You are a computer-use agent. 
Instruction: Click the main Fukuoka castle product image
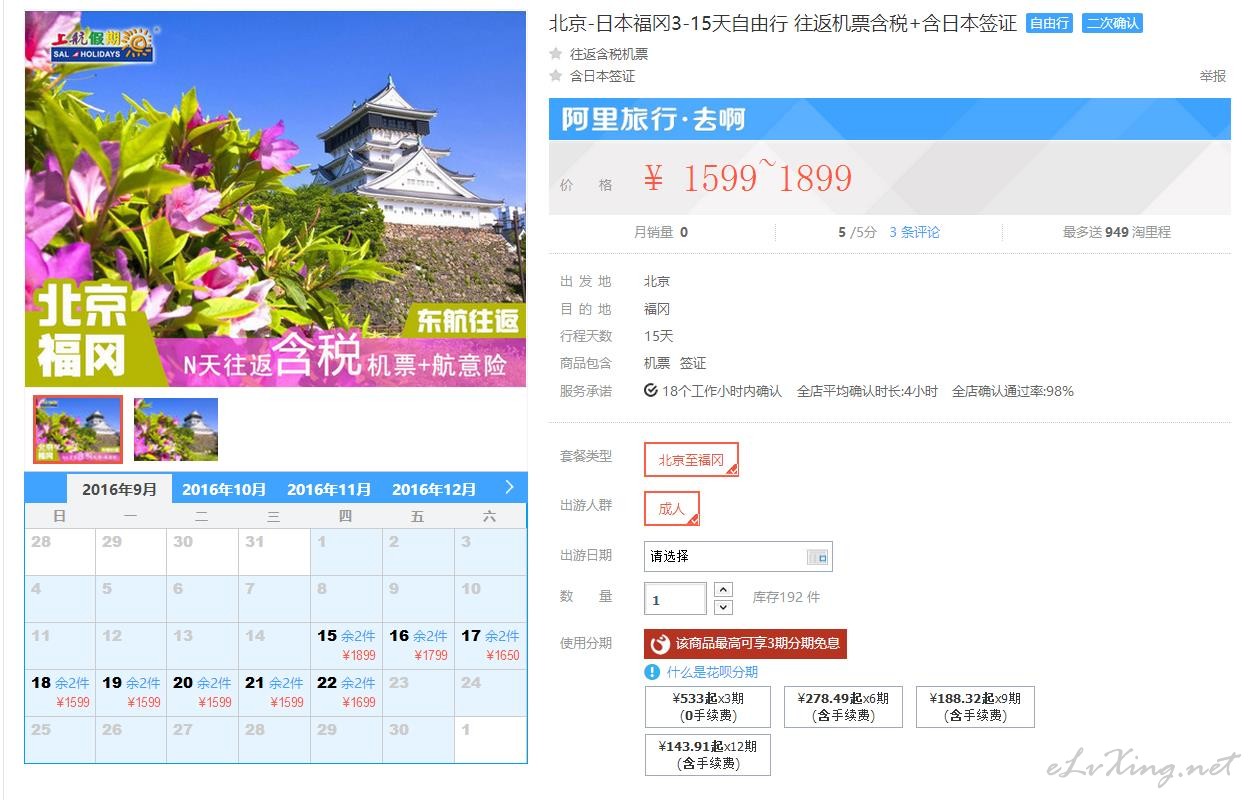[276, 199]
